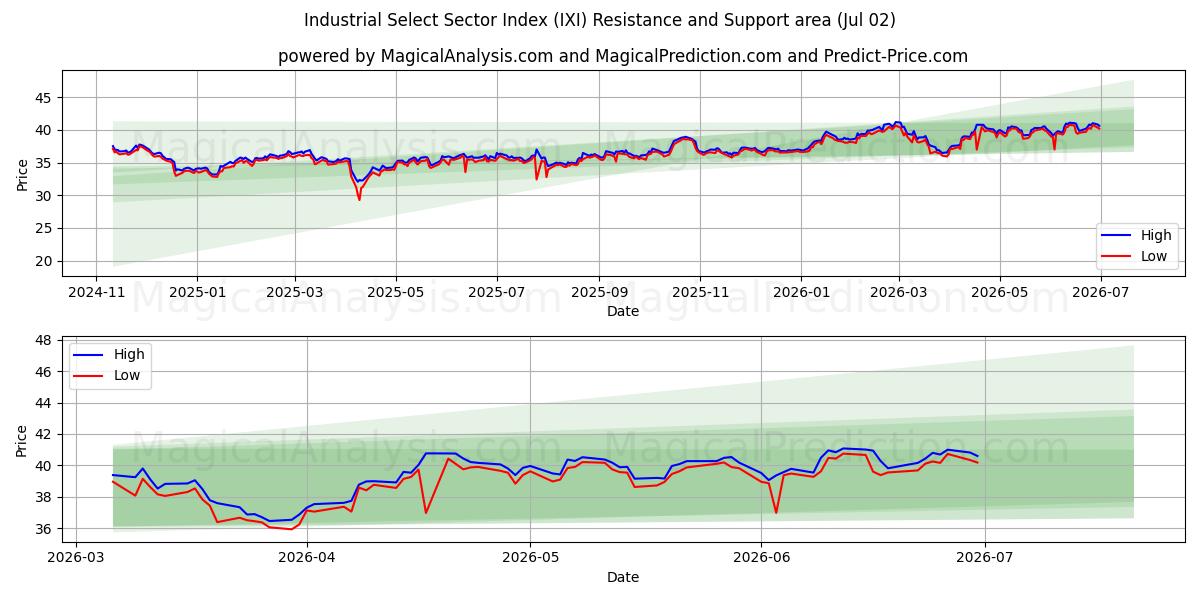Click the '2025-05' x-axis label
The width and height of the screenshot is (1200, 600).
[x=395, y=292]
